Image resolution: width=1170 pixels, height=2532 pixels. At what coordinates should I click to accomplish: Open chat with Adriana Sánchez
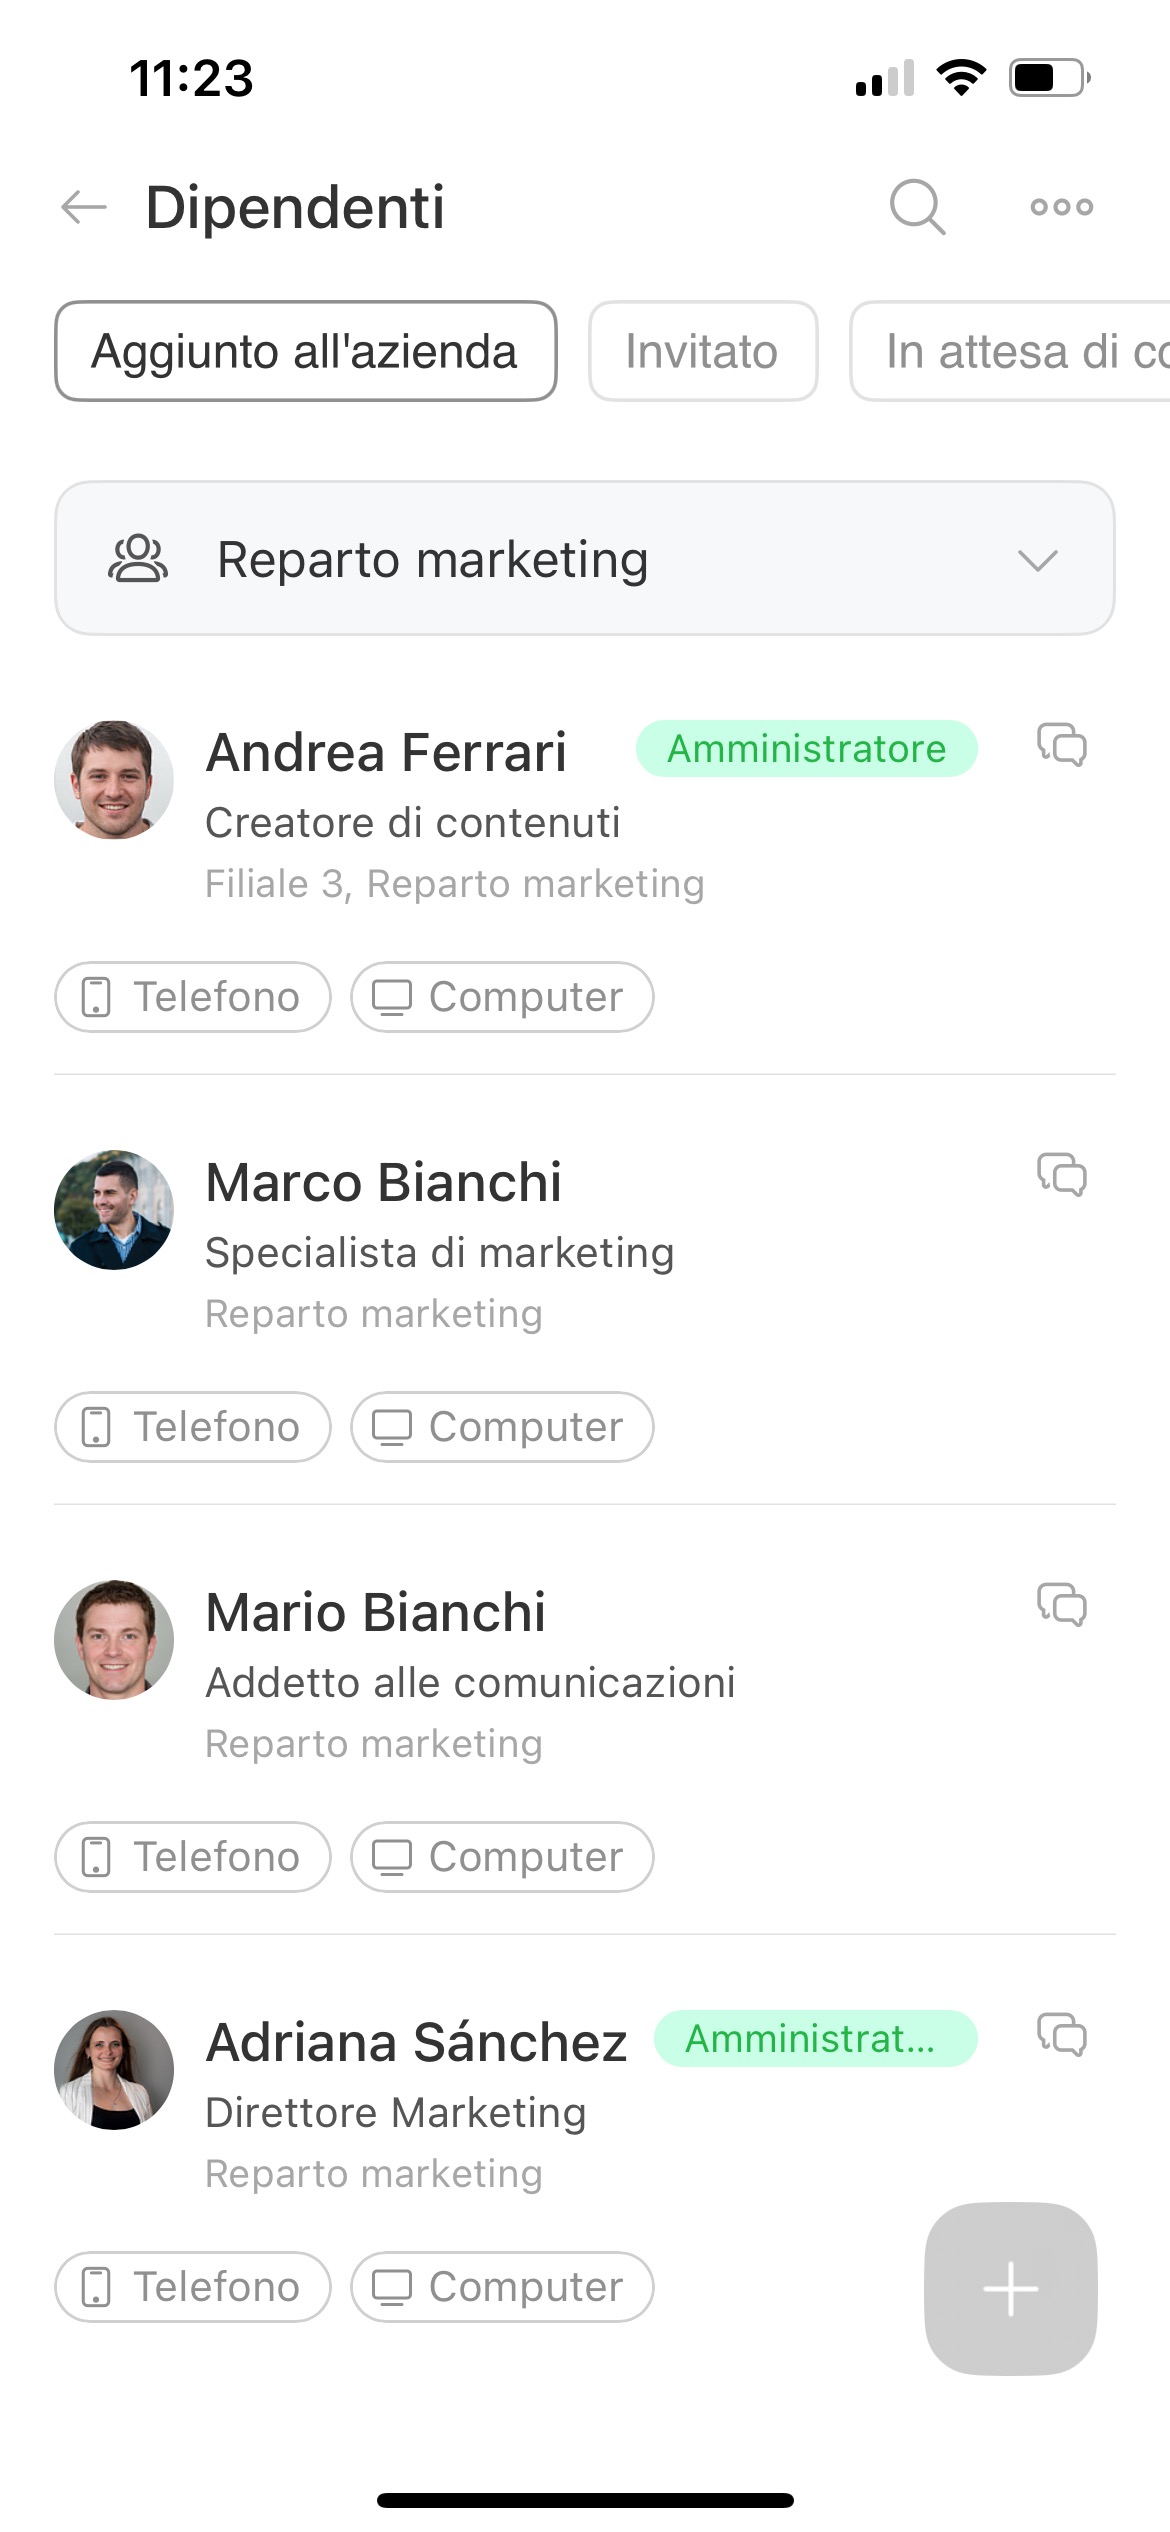pyautogui.click(x=1061, y=2035)
